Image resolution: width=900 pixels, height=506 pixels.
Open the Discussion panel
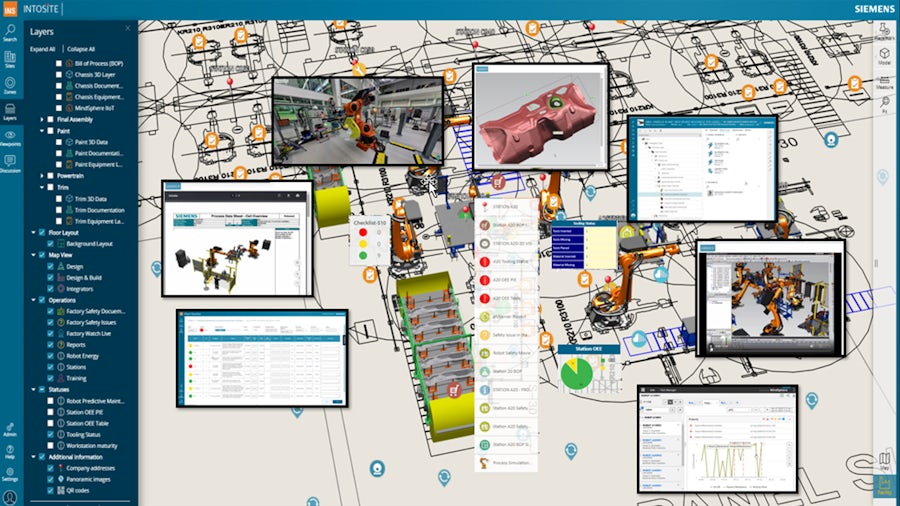pos(10,164)
